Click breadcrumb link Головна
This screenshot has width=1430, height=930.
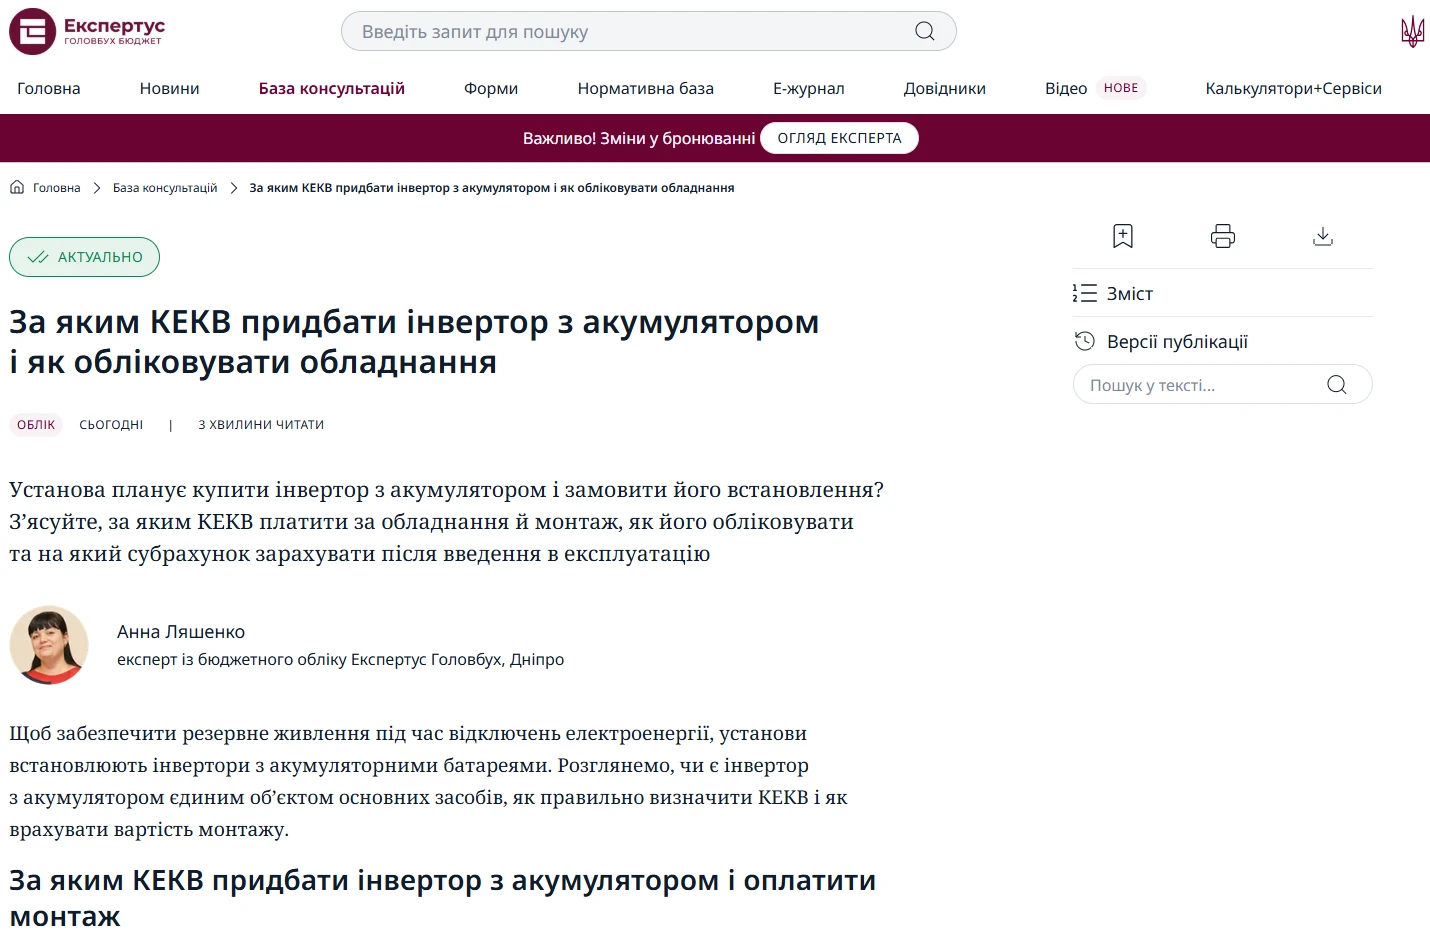[x=57, y=187]
